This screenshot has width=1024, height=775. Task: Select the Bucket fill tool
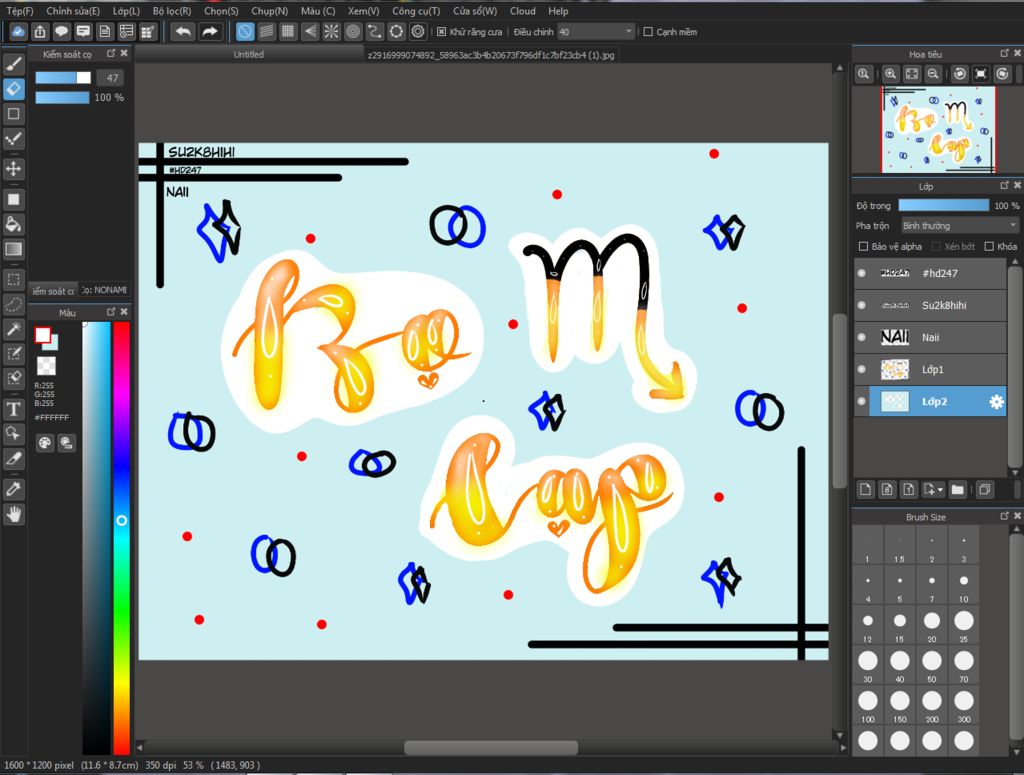[14, 225]
